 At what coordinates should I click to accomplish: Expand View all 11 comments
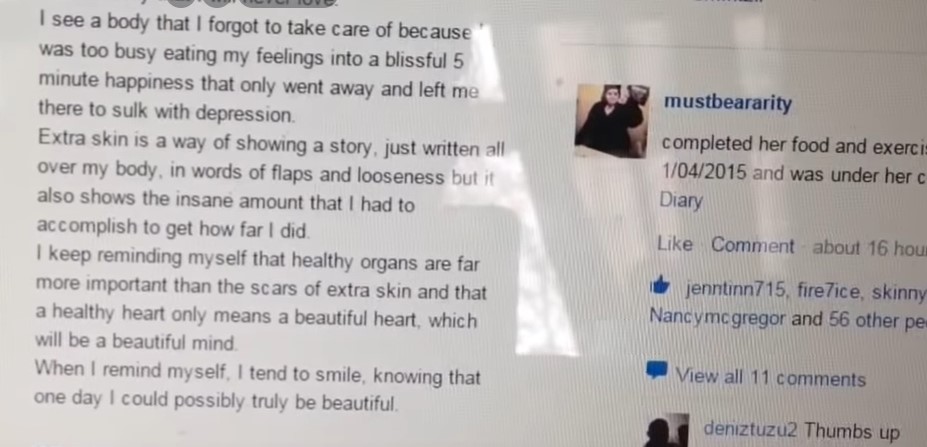(770, 377)
